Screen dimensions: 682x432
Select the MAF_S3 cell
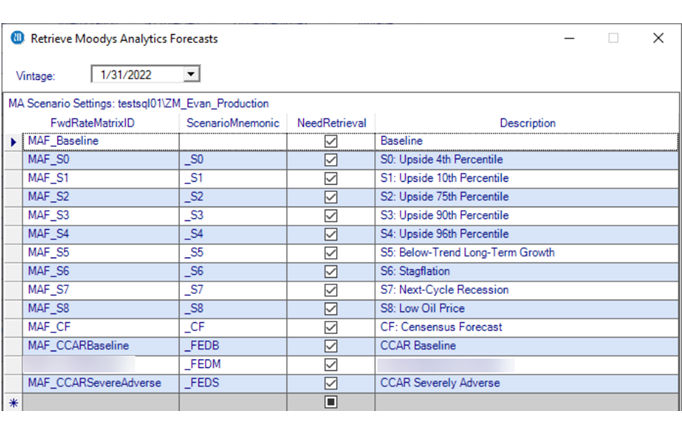click(100, 216)
